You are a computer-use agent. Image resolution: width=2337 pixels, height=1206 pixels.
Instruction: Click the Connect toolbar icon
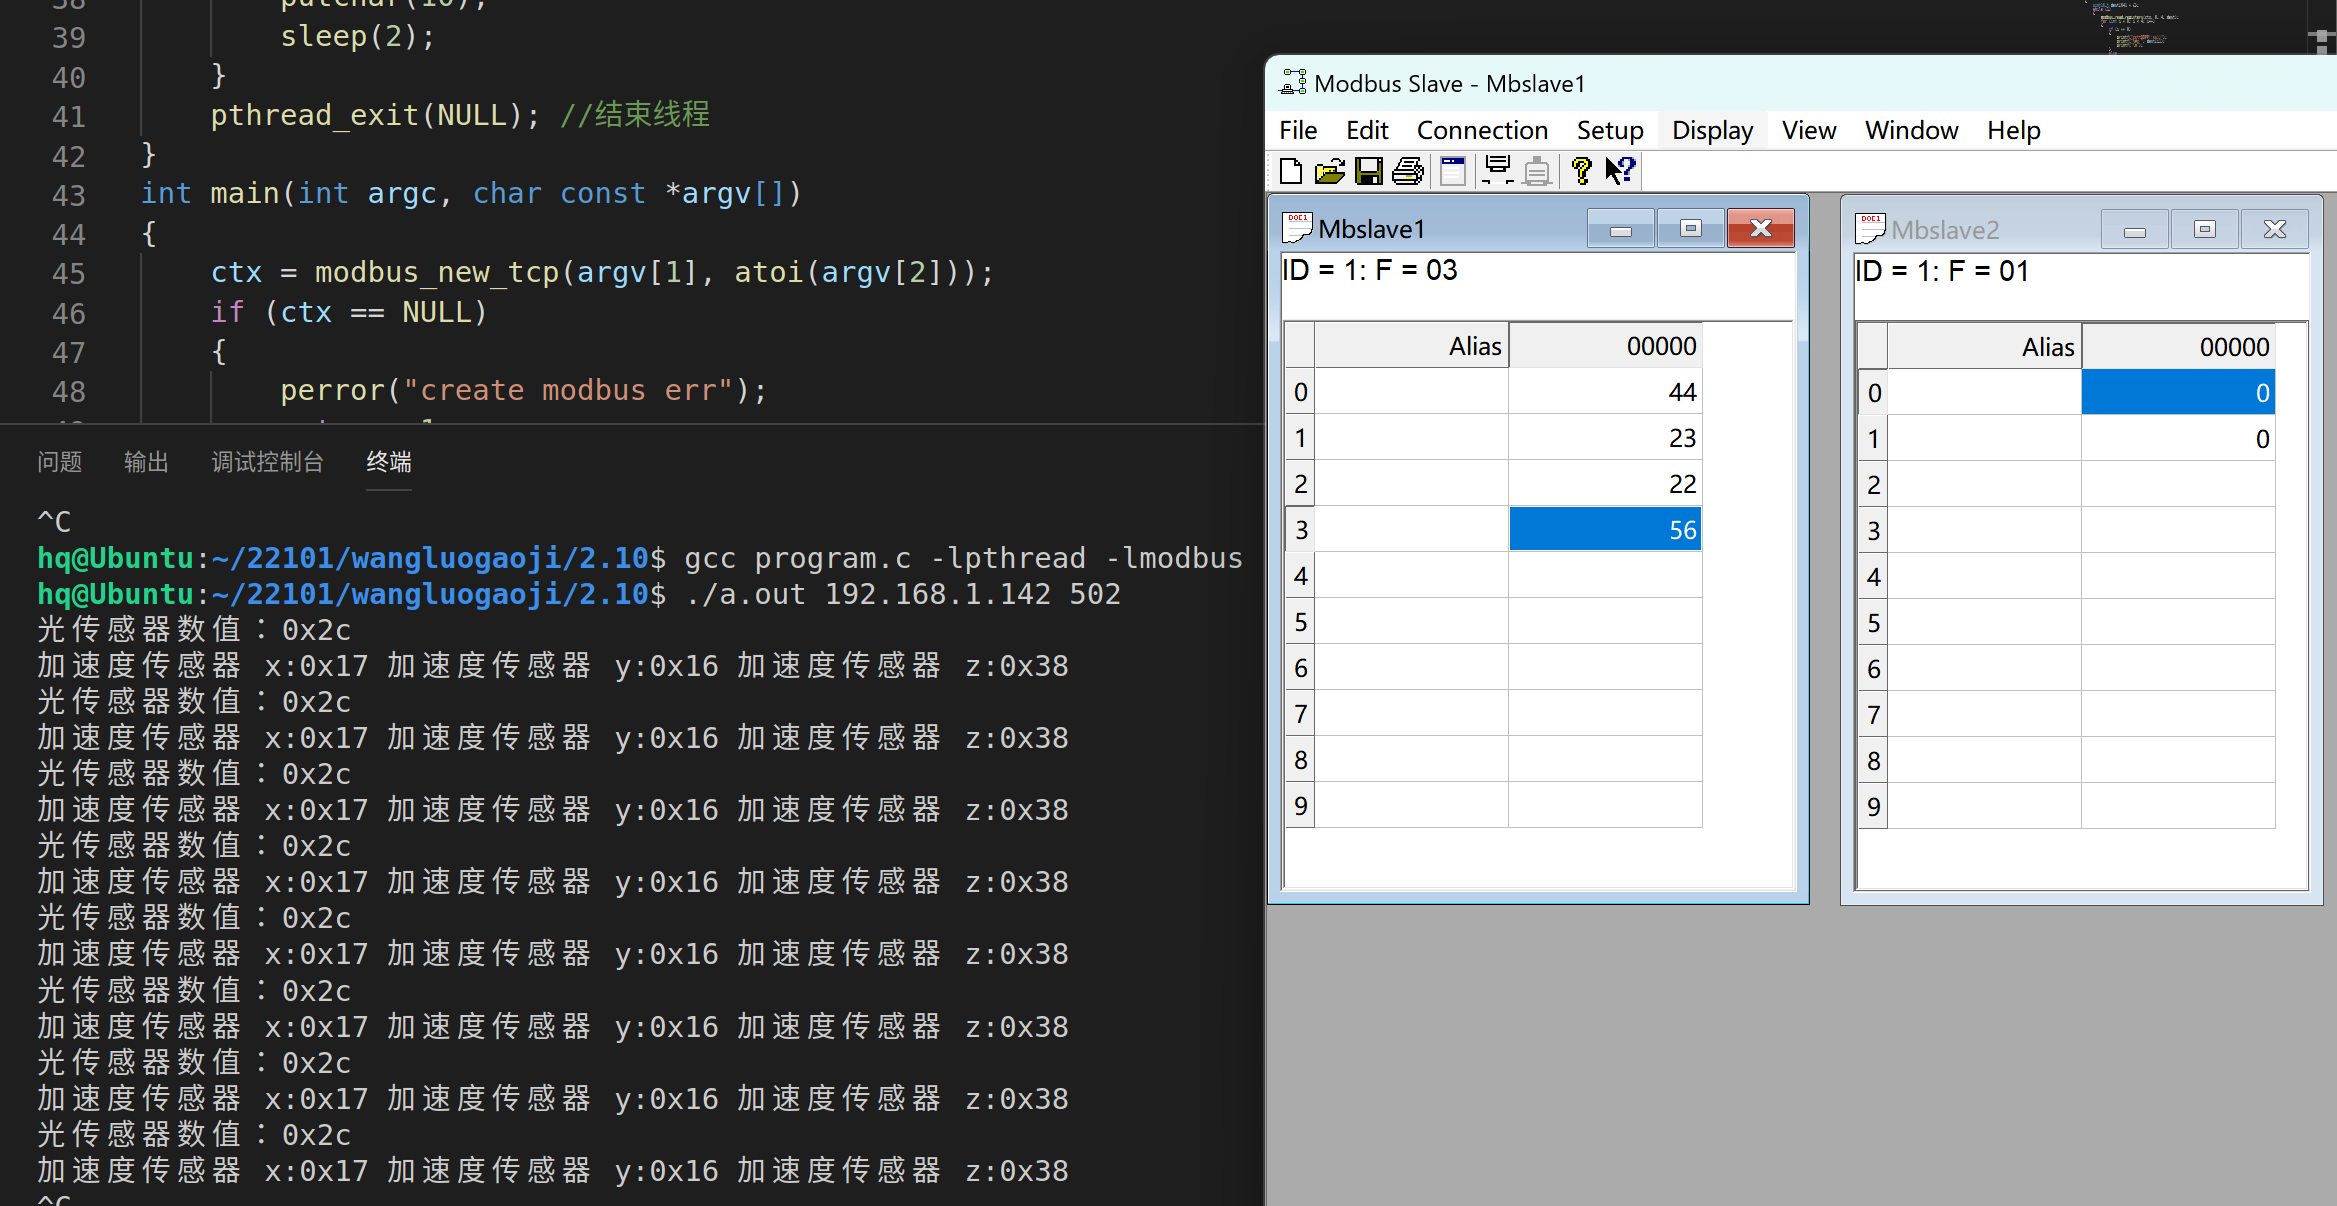(x=1497, y=172)
